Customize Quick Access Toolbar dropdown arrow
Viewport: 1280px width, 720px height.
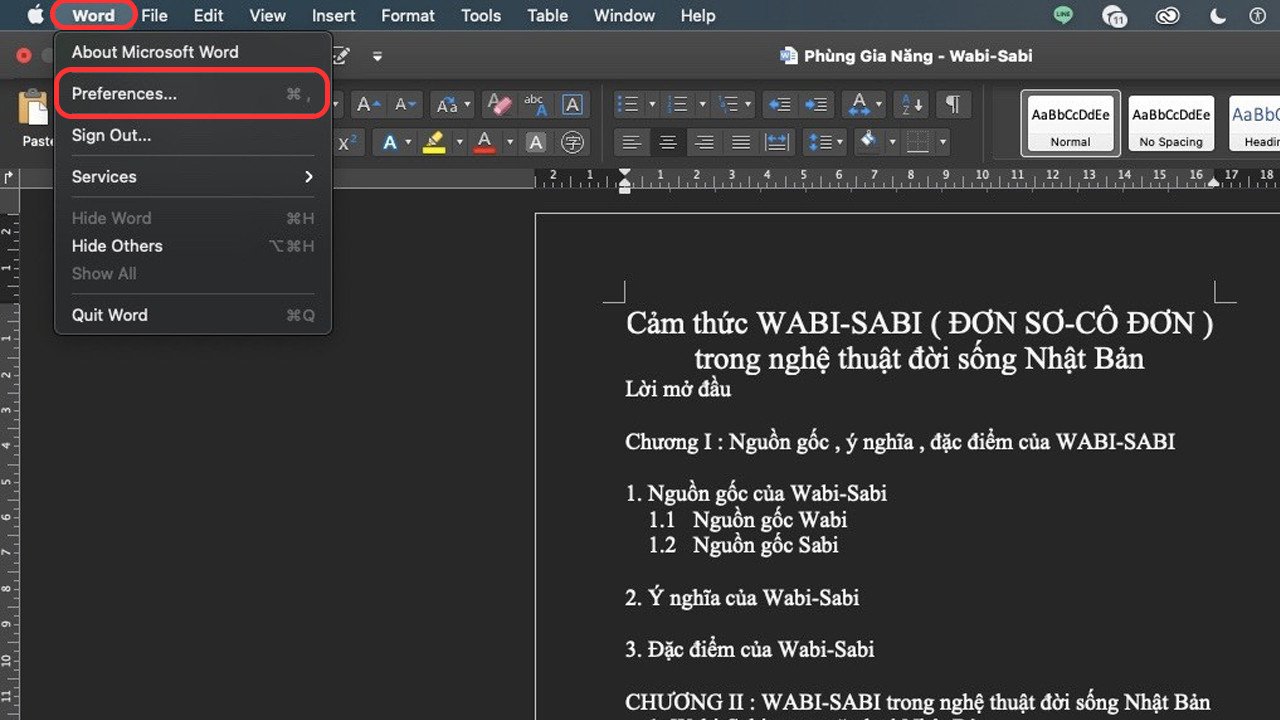(377, 57)
